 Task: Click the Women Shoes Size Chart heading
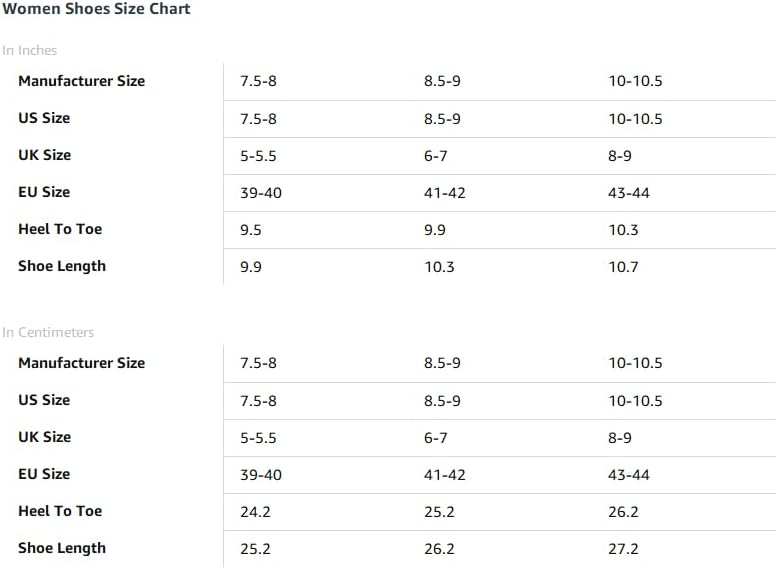(96, 9)
